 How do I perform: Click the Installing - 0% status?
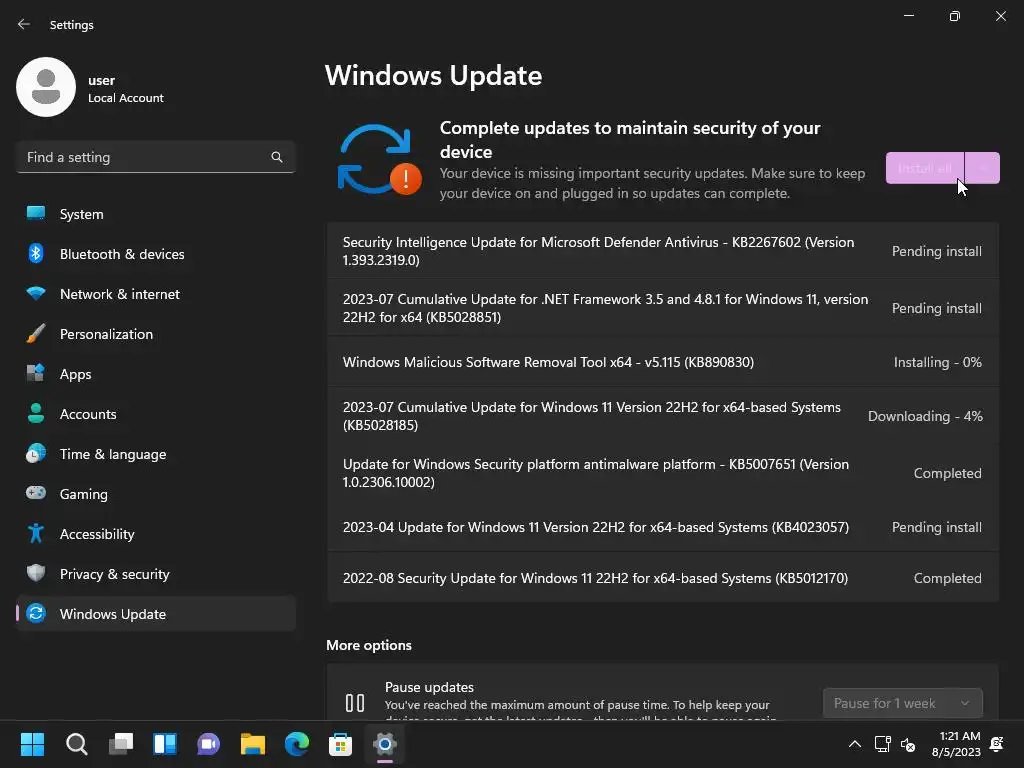click(937, 362)
